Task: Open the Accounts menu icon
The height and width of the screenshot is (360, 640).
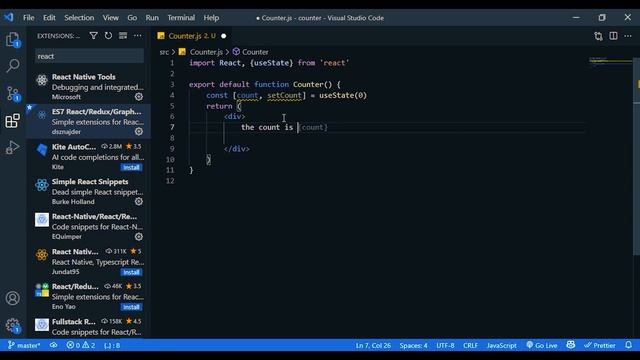Action: coord(13,298)
